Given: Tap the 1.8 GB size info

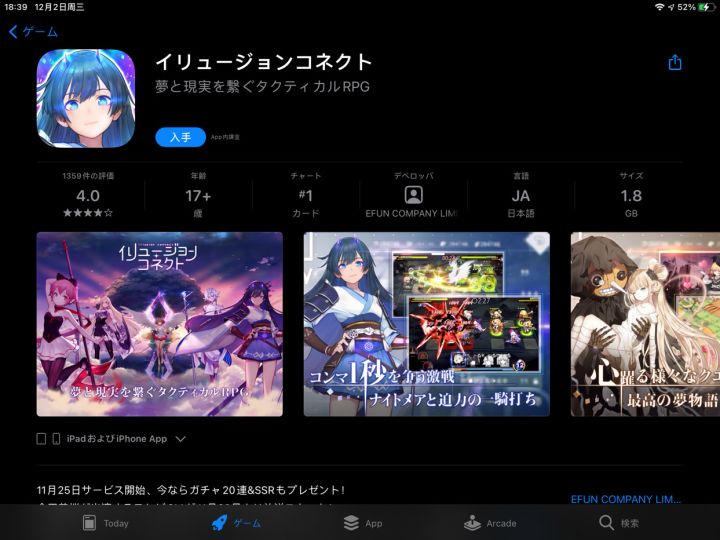Looking at the screenshot, I should click(x=631, y=196).
